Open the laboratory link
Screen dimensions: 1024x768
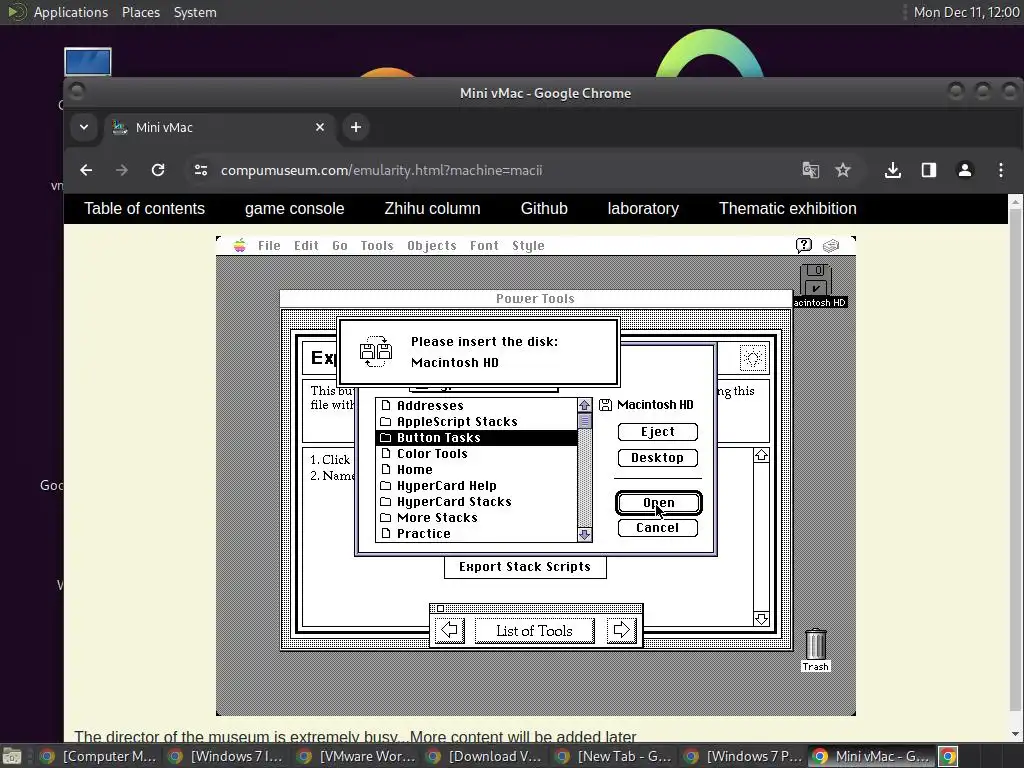click(643, 208)
